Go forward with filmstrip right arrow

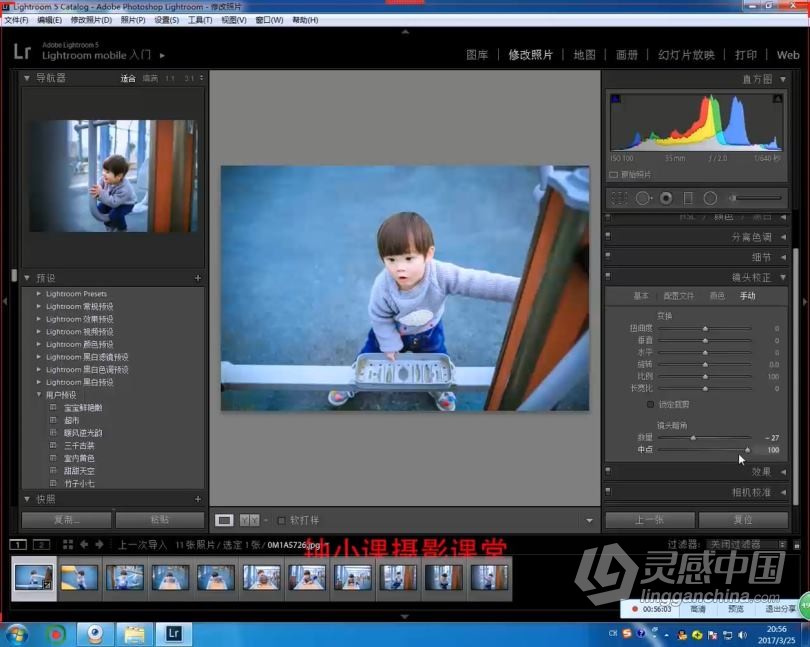99,545
